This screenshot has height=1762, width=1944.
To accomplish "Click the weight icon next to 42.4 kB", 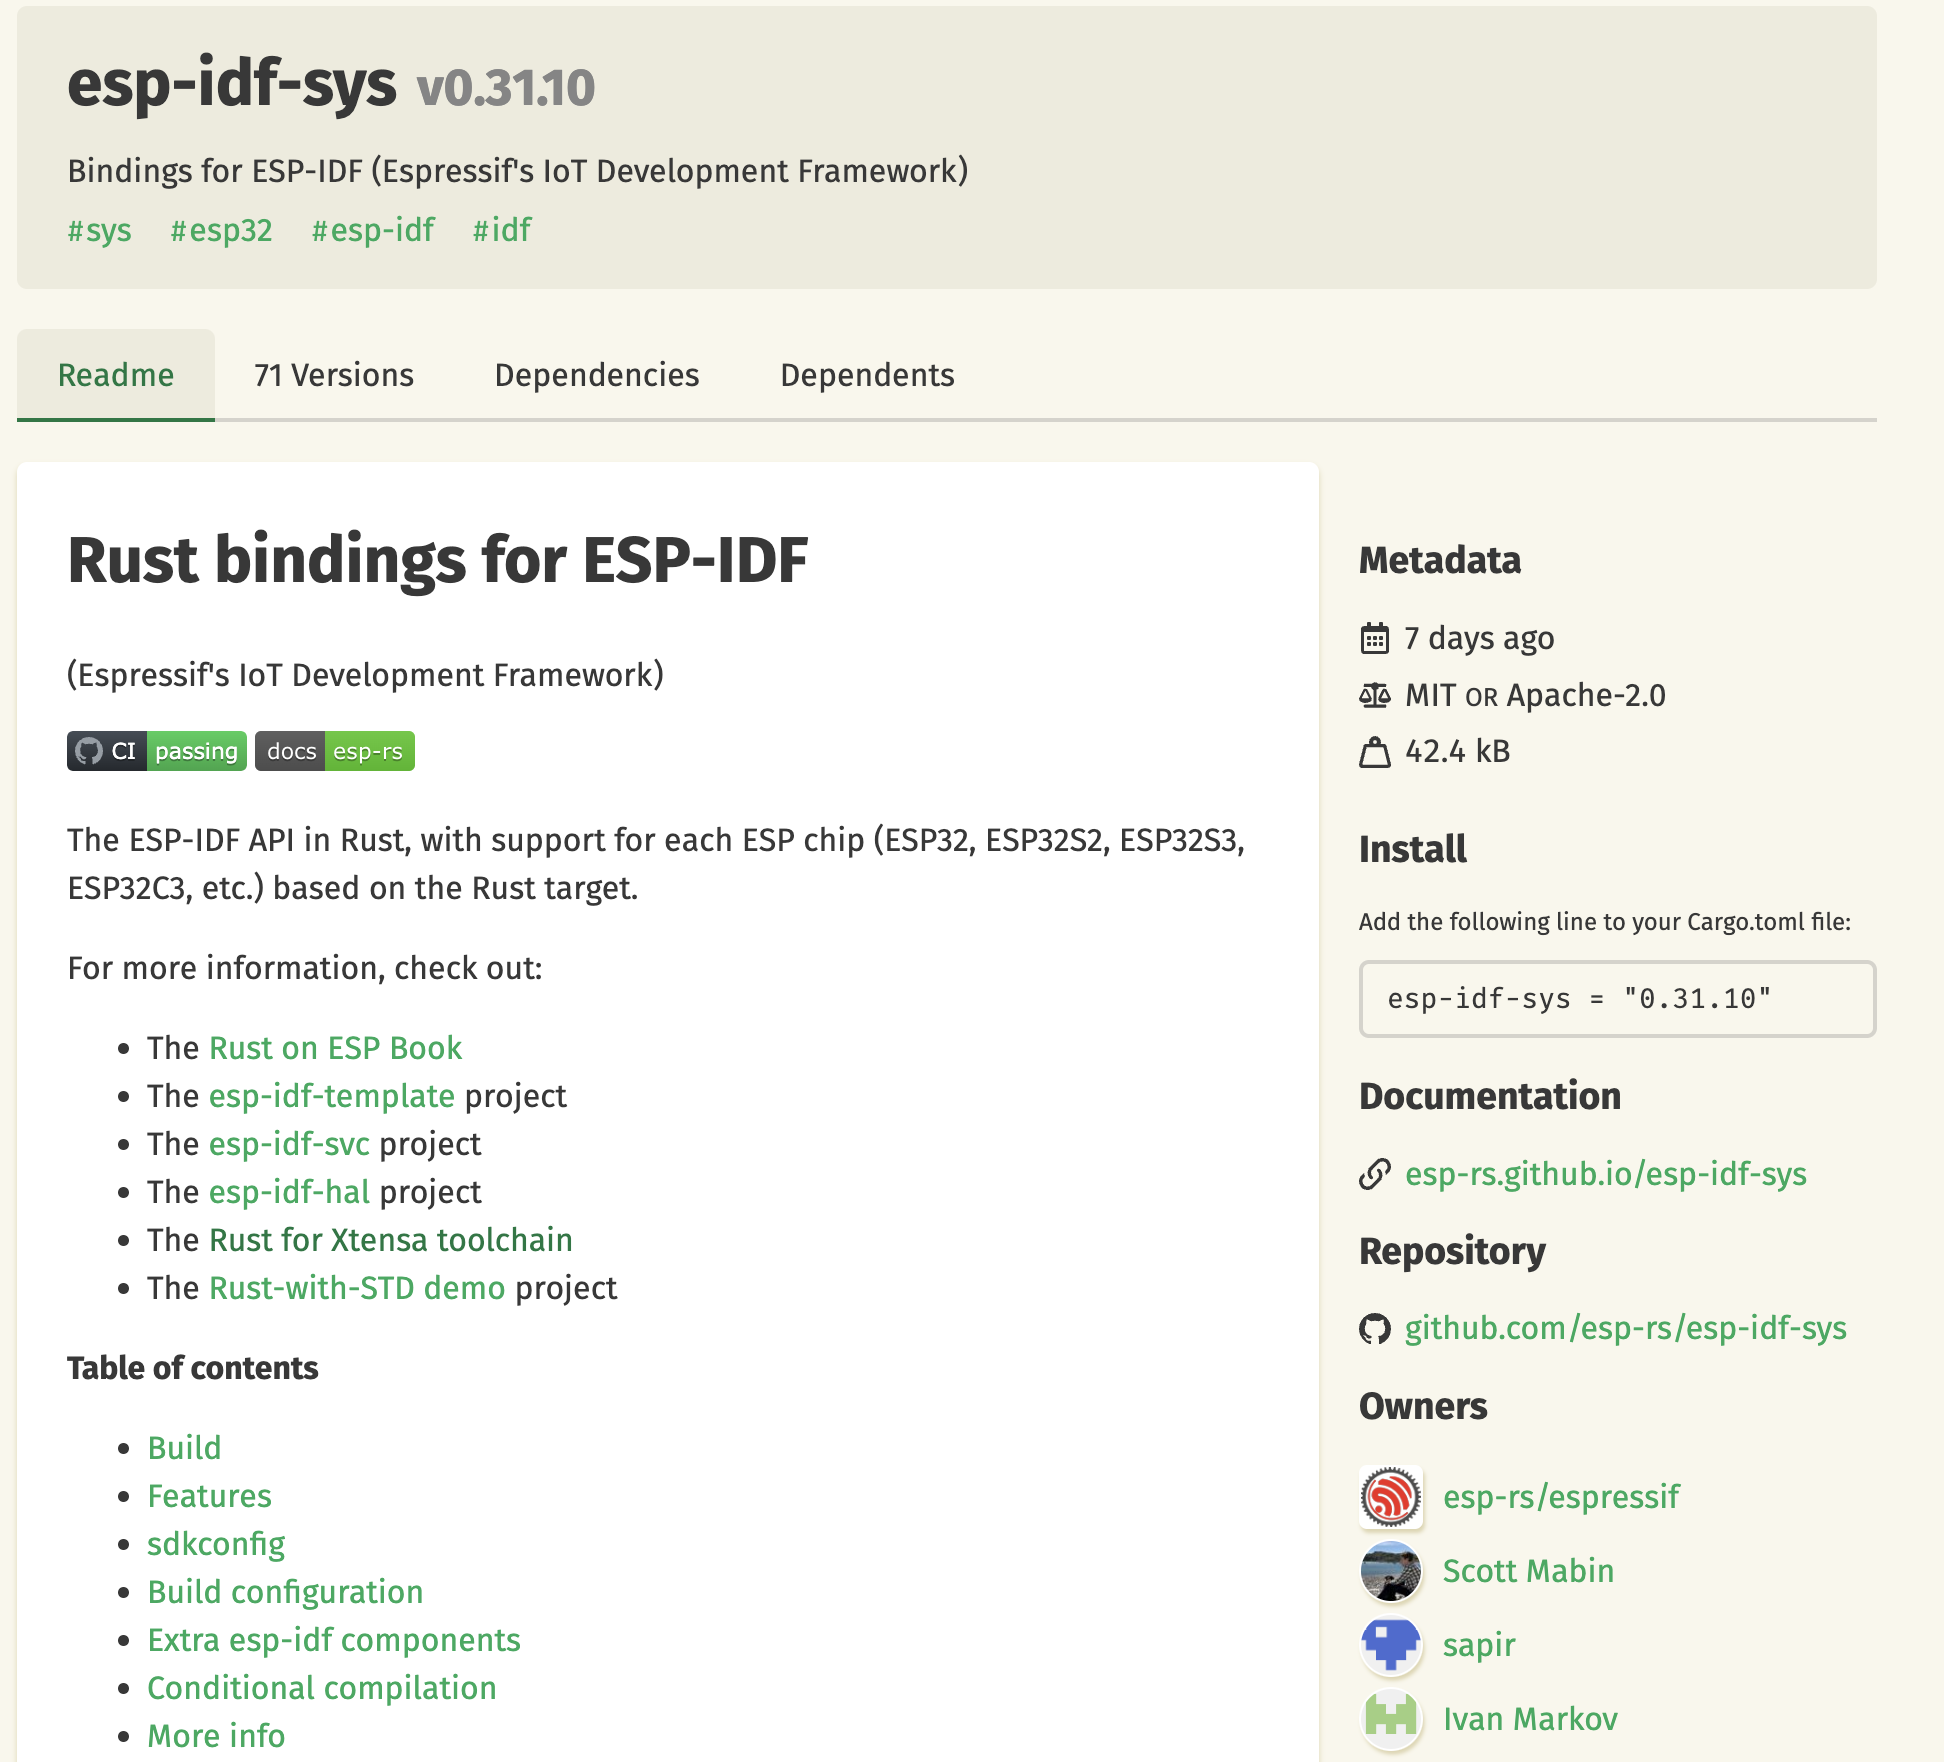I will [x=1375, y=751].
